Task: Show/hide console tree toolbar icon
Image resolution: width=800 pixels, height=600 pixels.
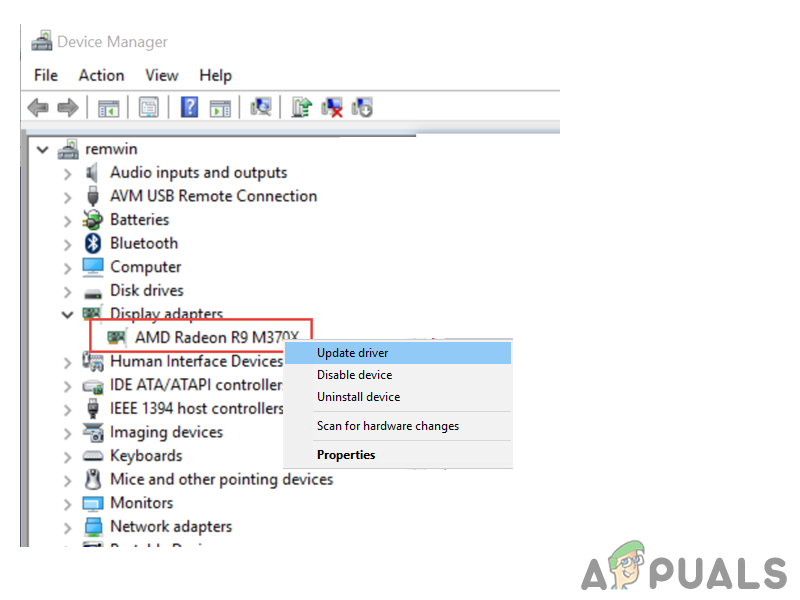Action: 108,108
